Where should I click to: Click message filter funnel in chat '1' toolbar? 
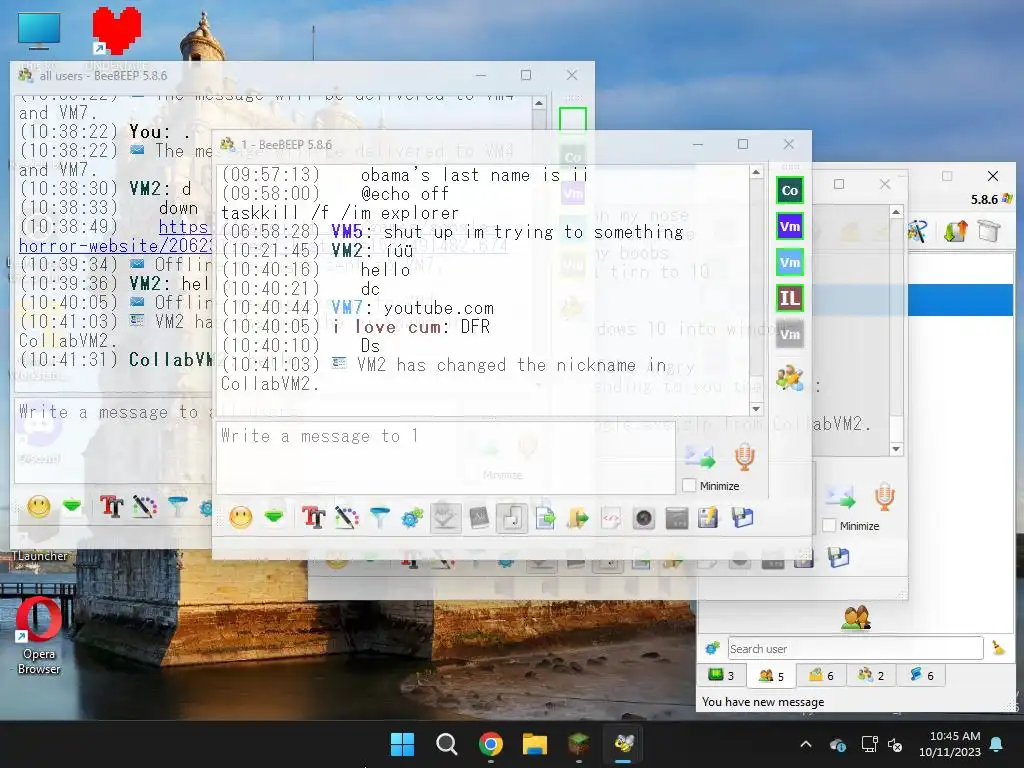[x=379, y=518]
